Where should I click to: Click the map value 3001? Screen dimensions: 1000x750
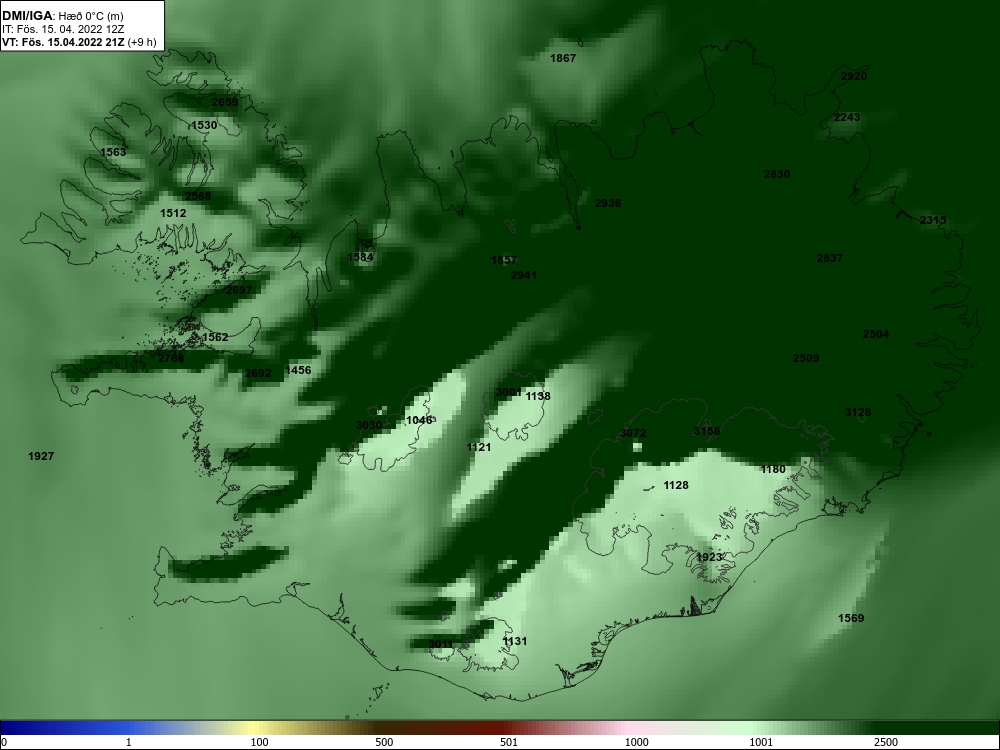508,392
